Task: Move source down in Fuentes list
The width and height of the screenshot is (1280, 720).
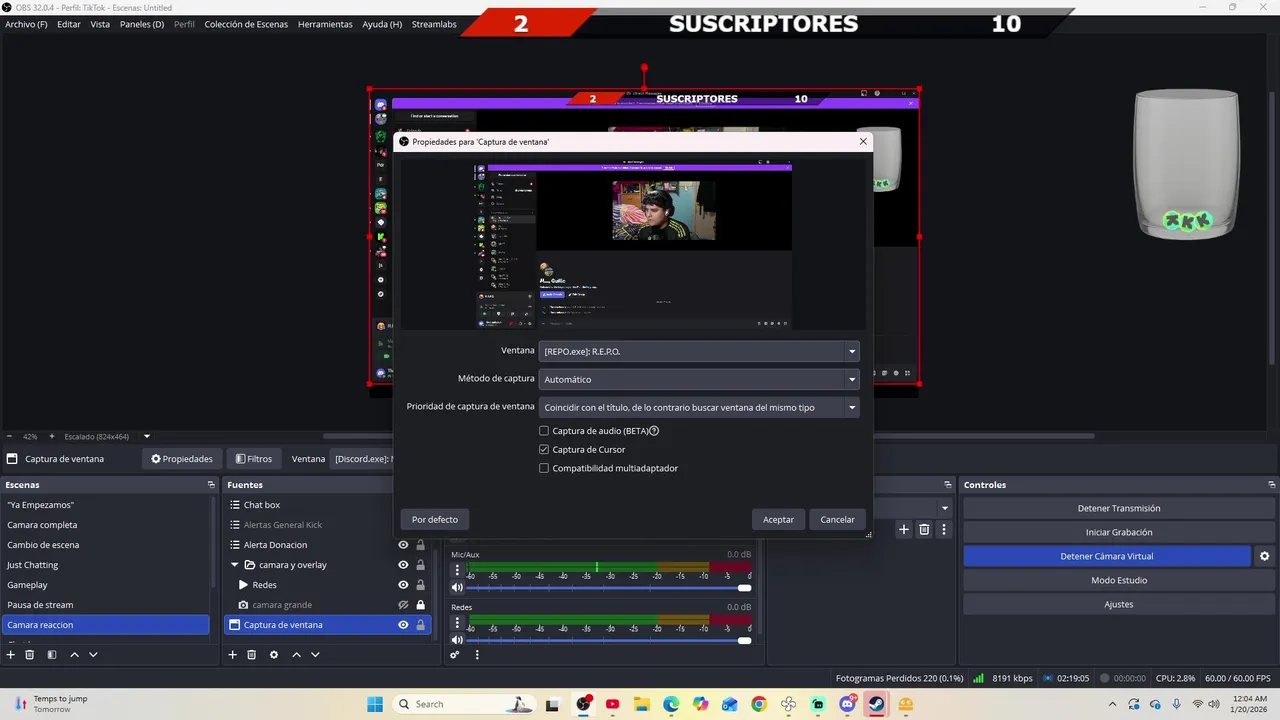Action: click(315, 655)
